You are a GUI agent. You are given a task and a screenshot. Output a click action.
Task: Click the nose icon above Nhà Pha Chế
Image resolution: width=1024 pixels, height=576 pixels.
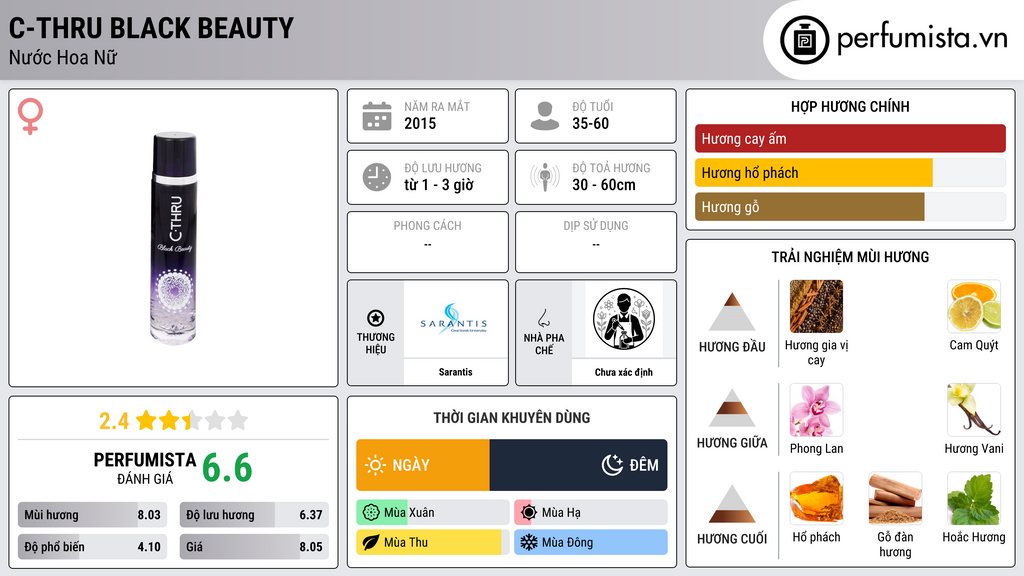point(543,318)
